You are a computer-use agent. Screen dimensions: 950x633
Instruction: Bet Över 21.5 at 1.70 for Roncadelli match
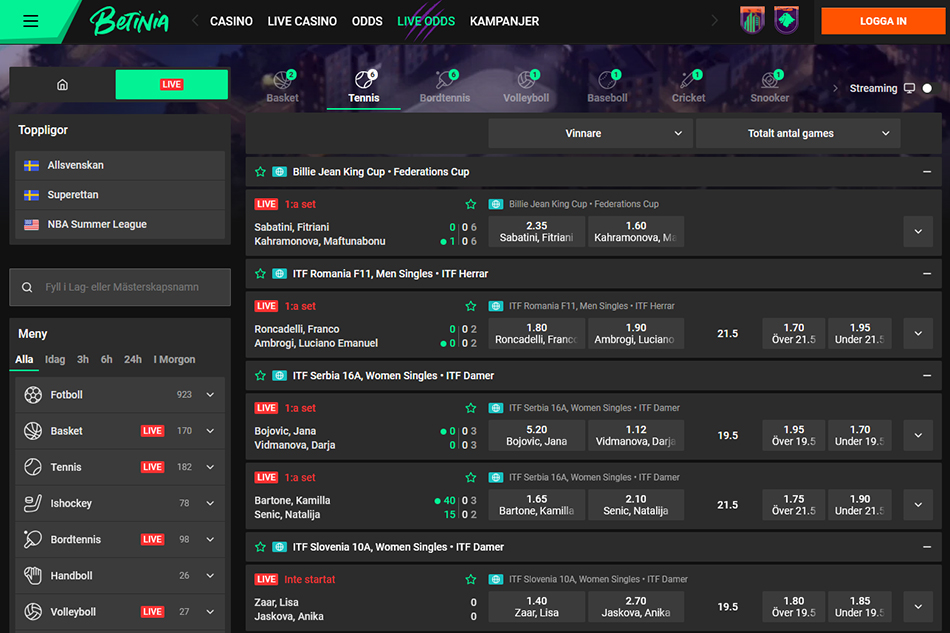(794, 334)
